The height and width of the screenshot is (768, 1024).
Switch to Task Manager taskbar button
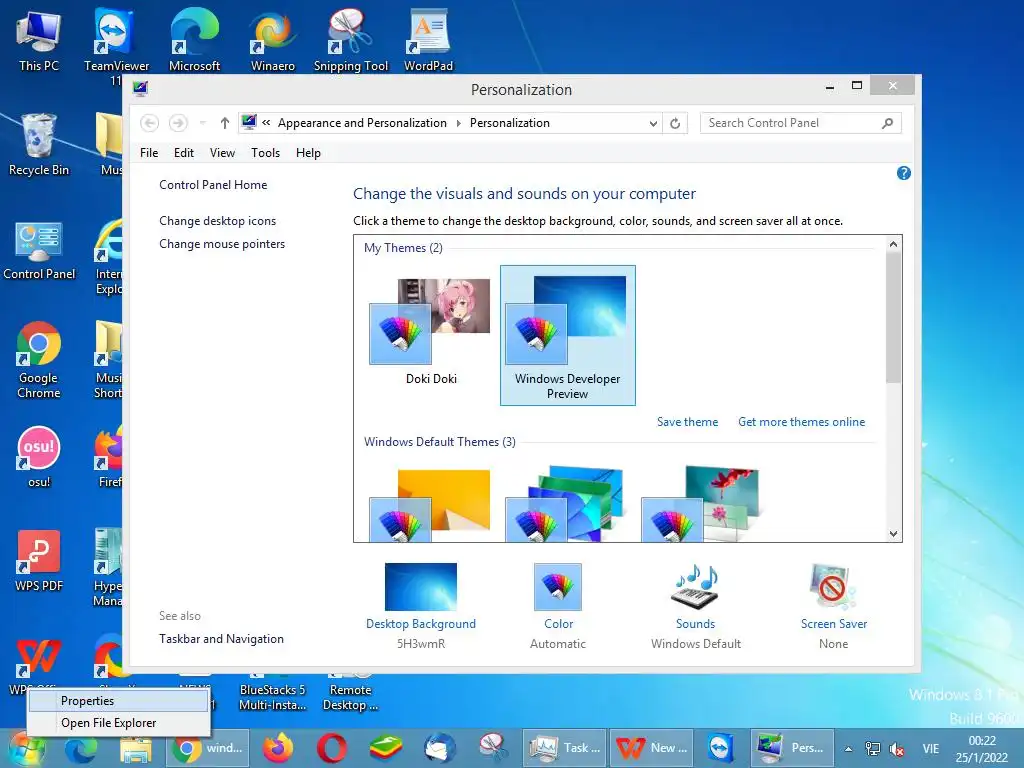click(566, 748)
